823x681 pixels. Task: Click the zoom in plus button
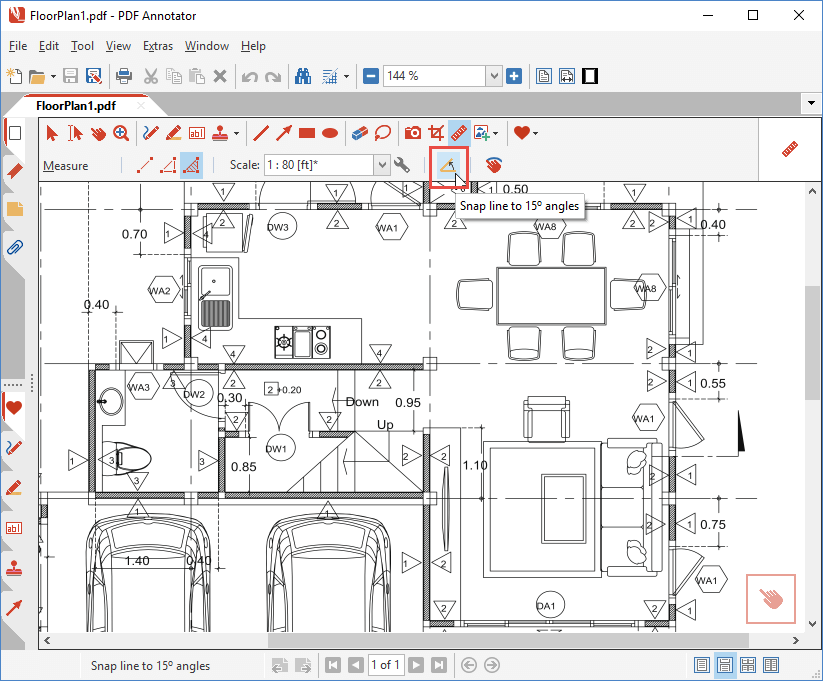(514, 76)
